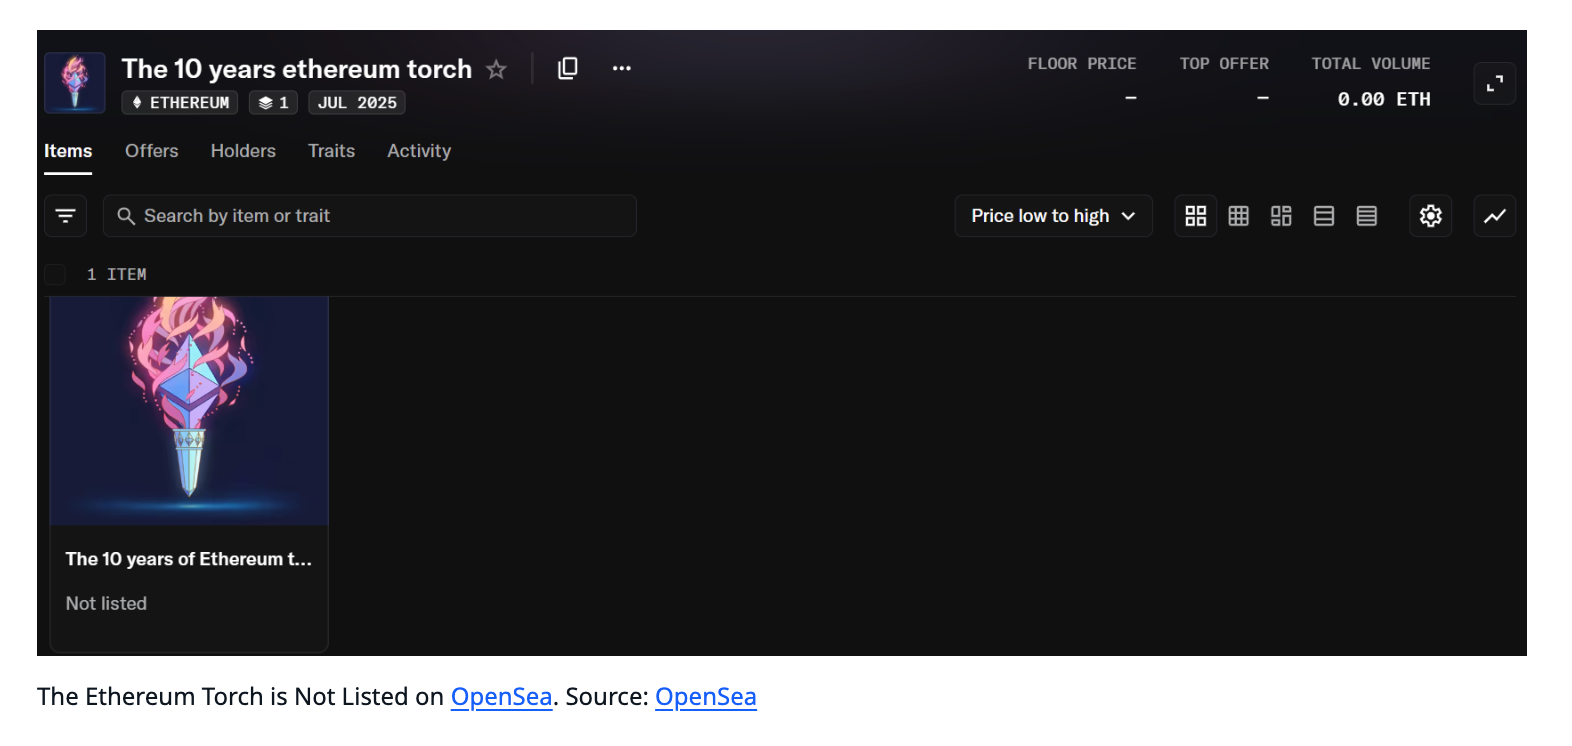This screenshot has width=1572, height=746.
Task: Click the 1 ITEM count text
Action: (x=117, y=275)
